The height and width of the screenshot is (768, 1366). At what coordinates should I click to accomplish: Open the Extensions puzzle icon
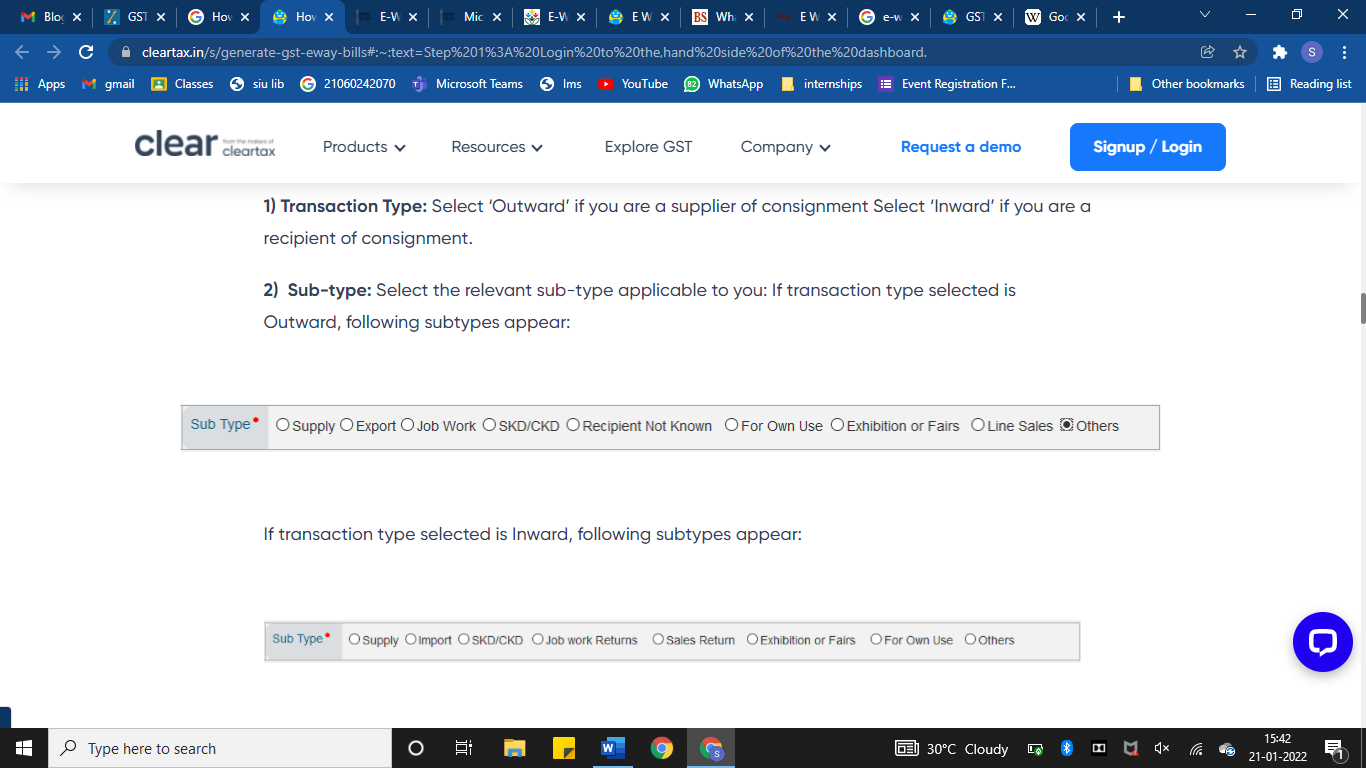click(x=1279, y=52)
